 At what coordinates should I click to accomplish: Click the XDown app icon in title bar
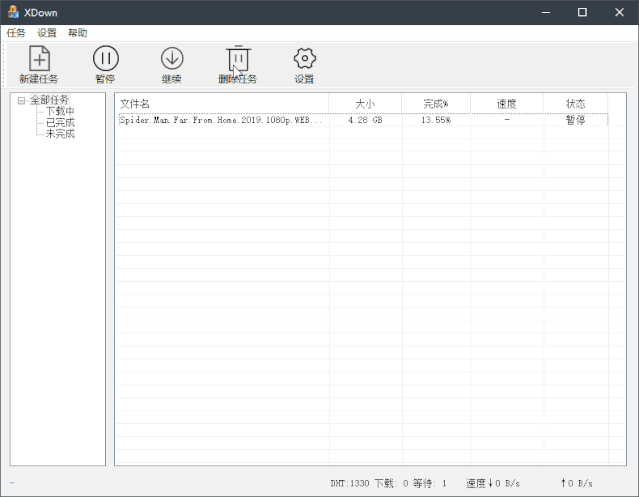[x=13, y=12]
